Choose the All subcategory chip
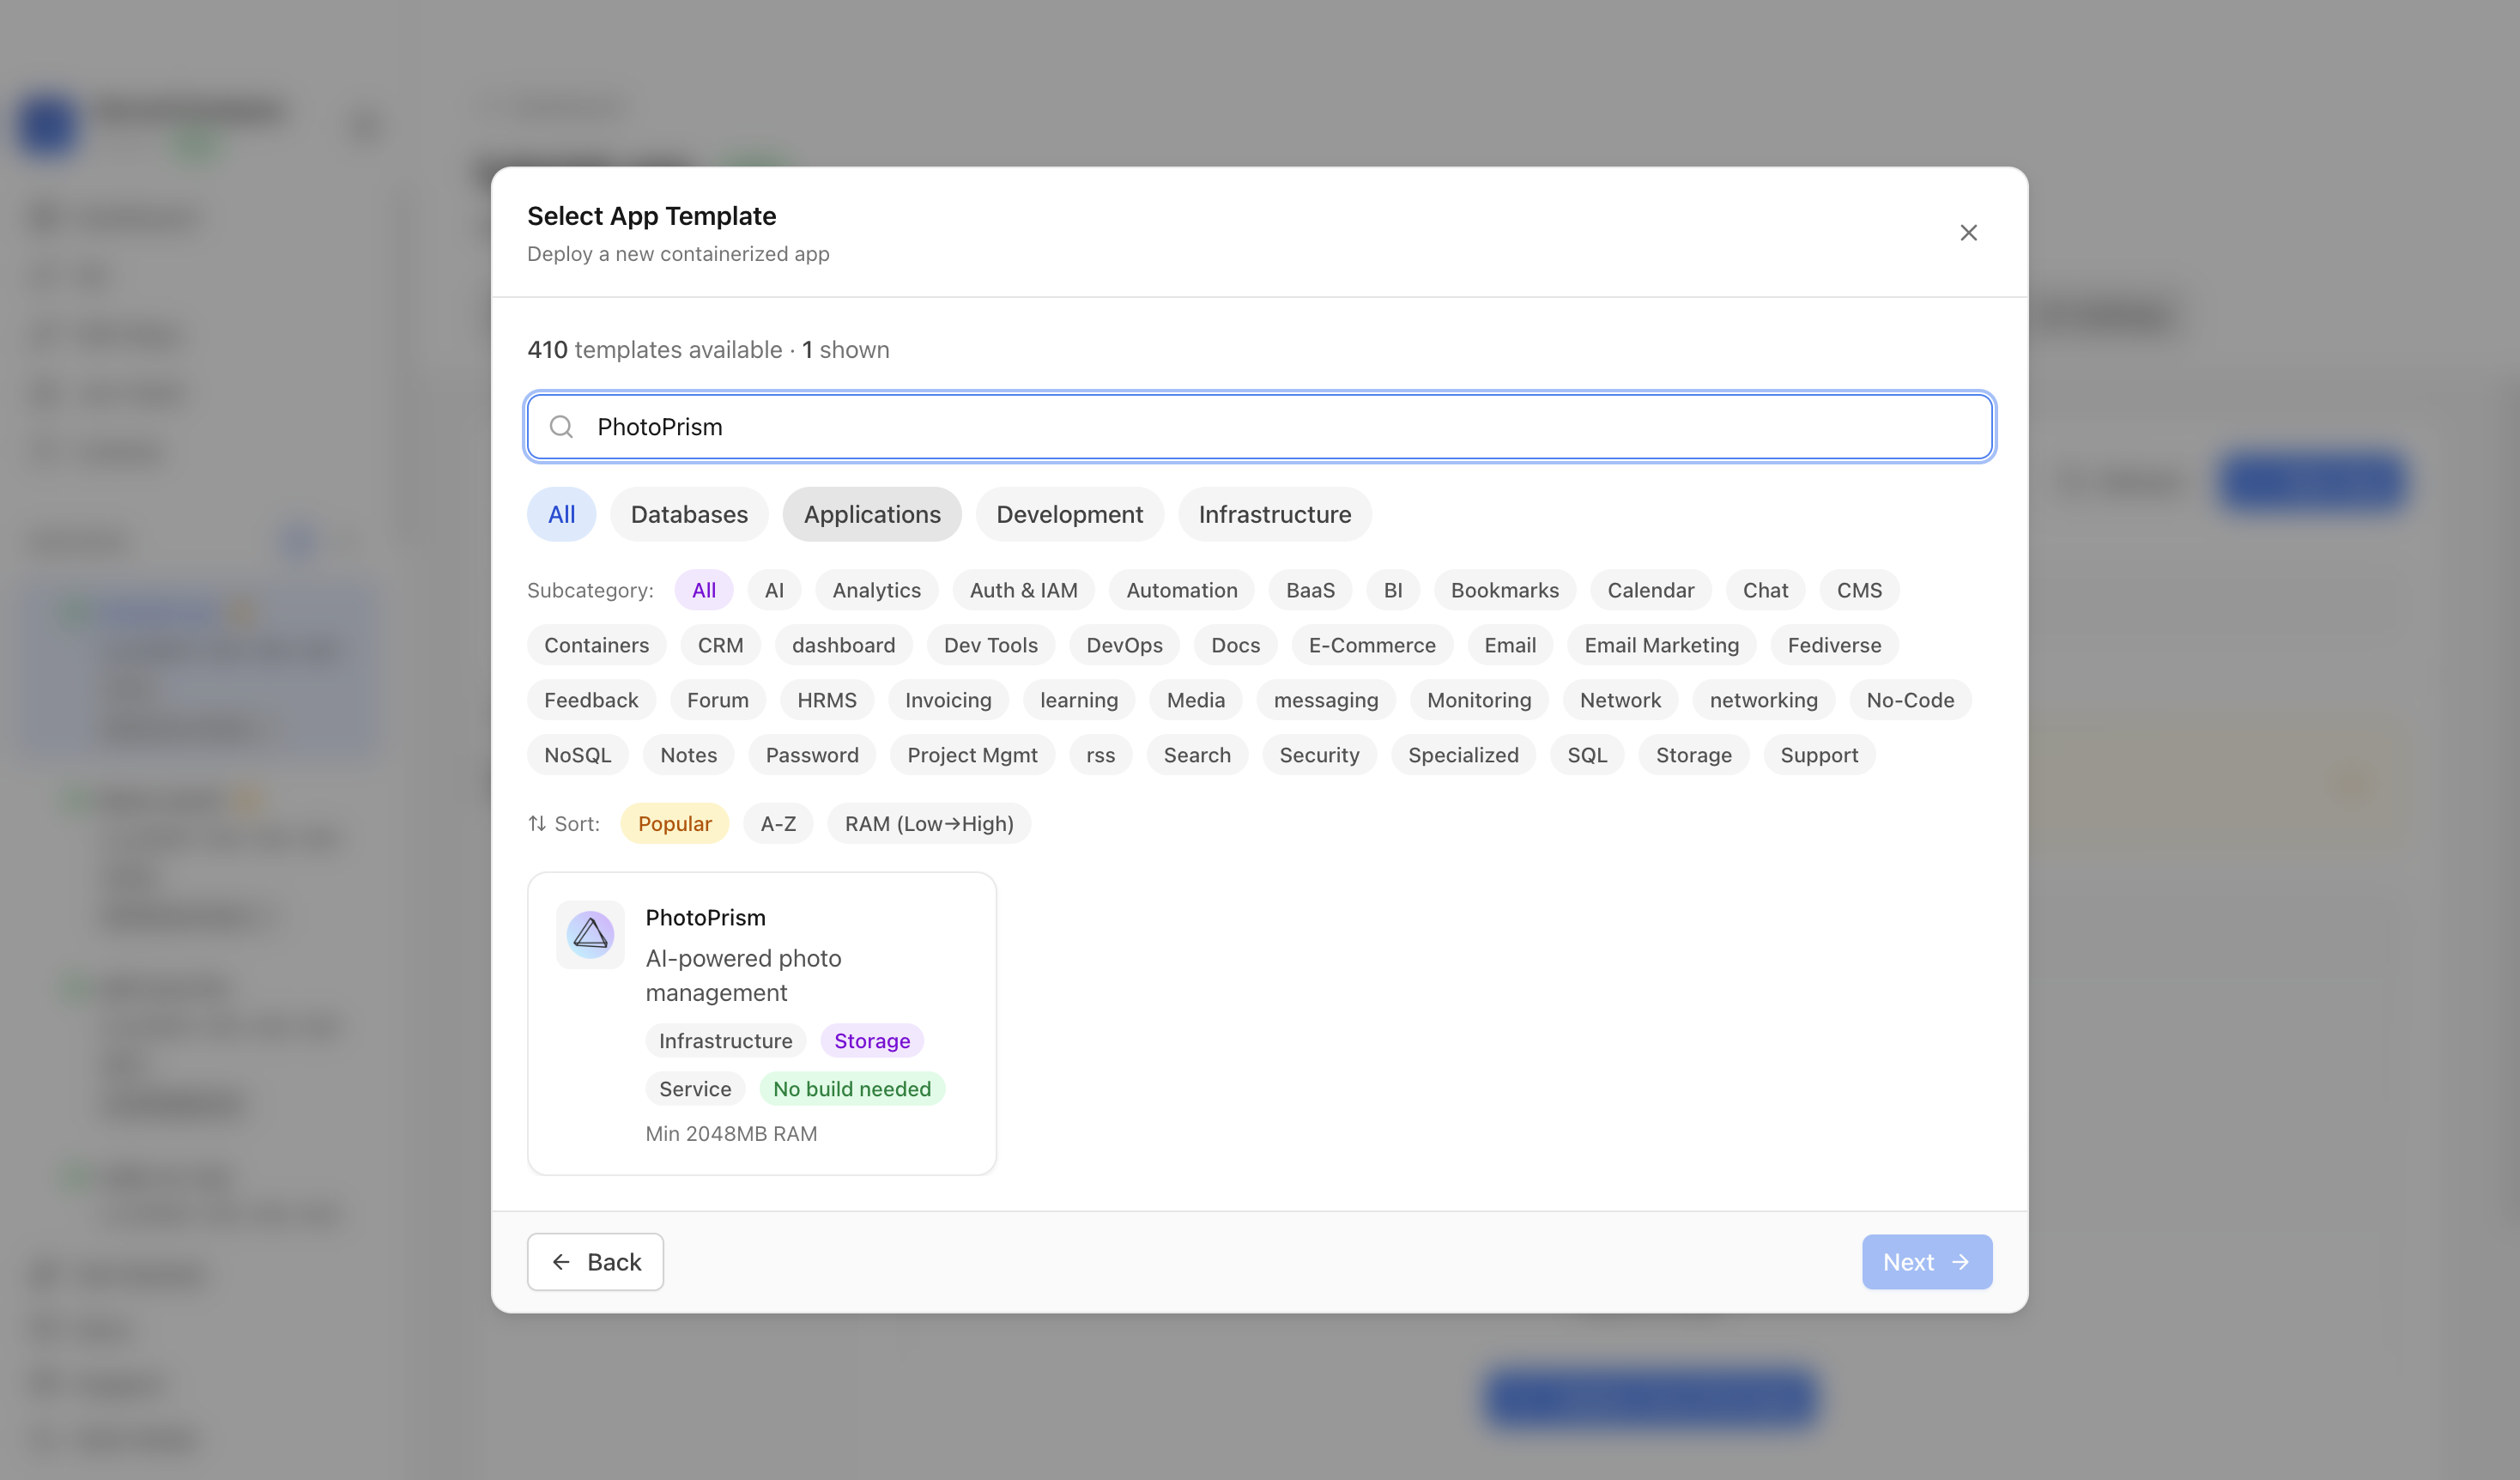This screenshot has height=1480, width=2520. coord(704,590)
